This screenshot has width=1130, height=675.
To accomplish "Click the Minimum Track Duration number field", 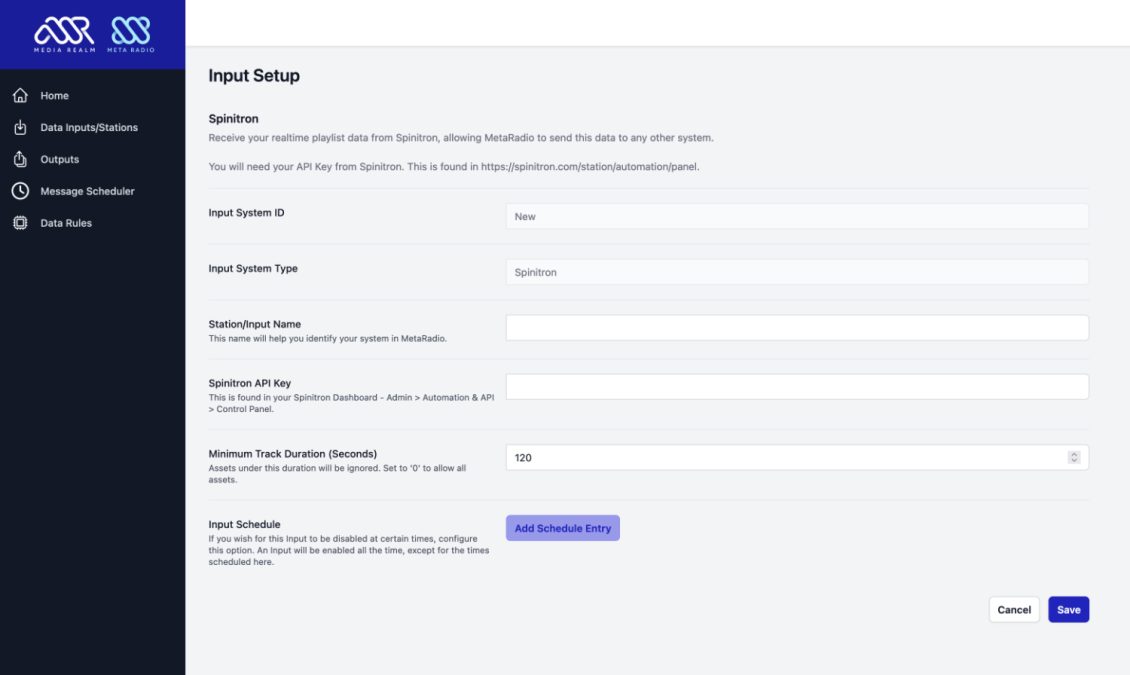I will pos(780,458).
